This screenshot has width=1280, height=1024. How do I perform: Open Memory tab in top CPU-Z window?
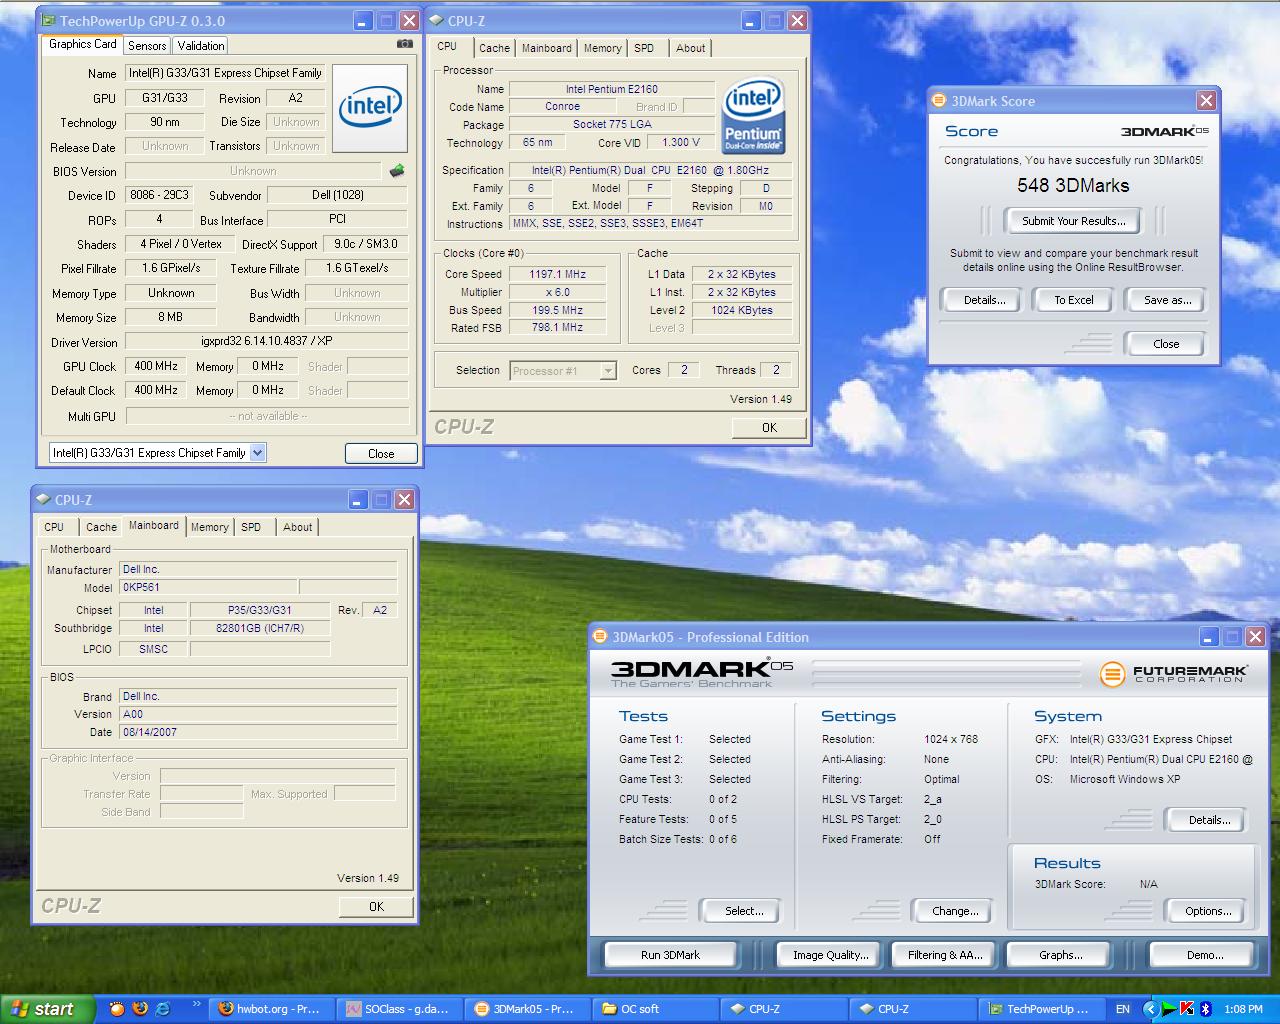point(602,48)
